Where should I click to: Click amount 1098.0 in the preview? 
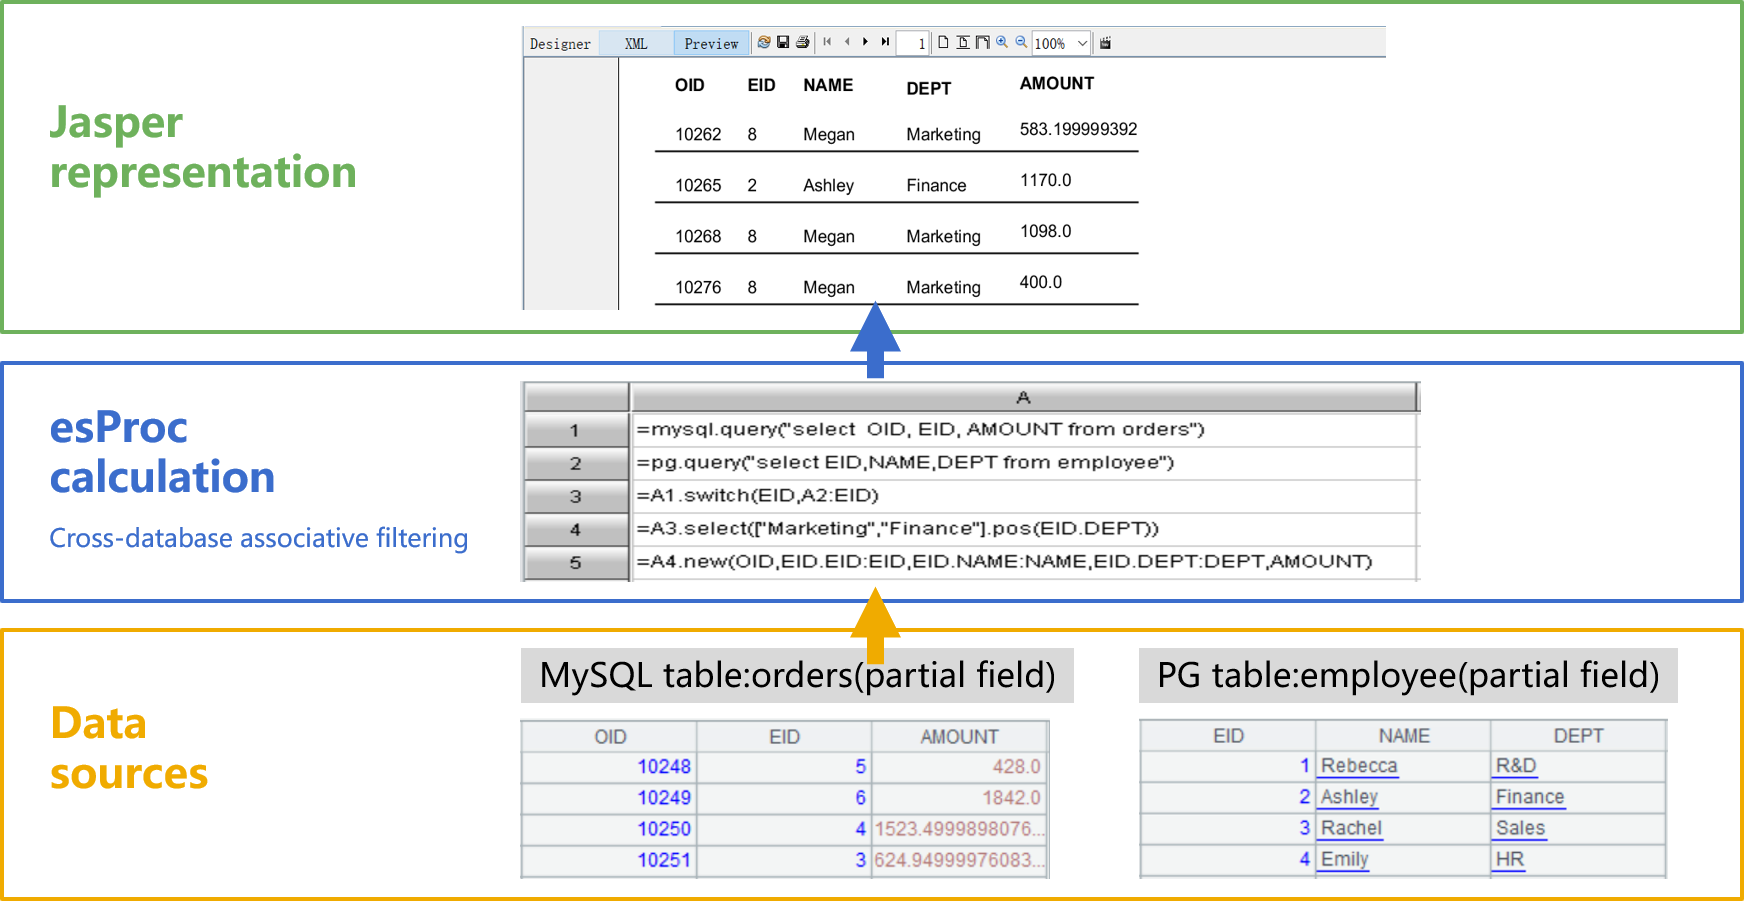1045,231
